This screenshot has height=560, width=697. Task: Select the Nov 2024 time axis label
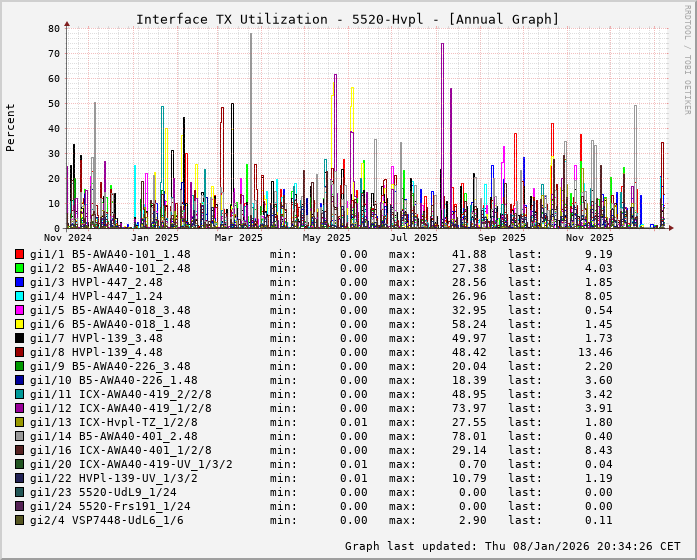coord(67,238)
